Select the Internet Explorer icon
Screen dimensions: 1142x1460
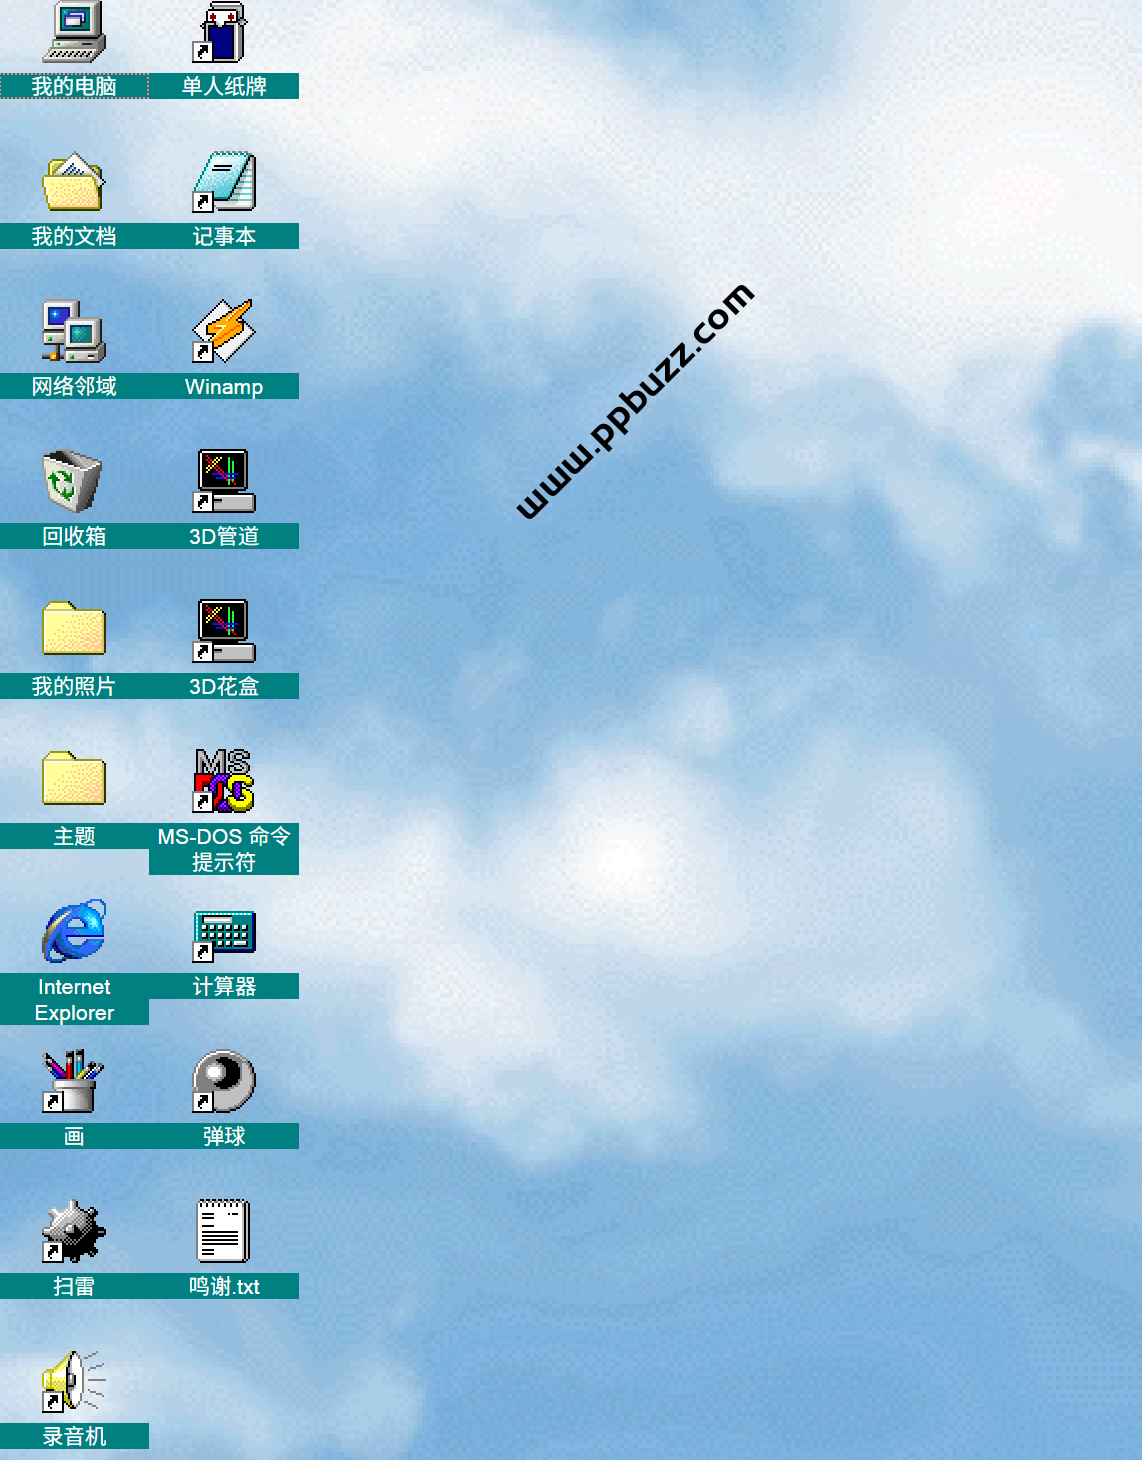74,932
